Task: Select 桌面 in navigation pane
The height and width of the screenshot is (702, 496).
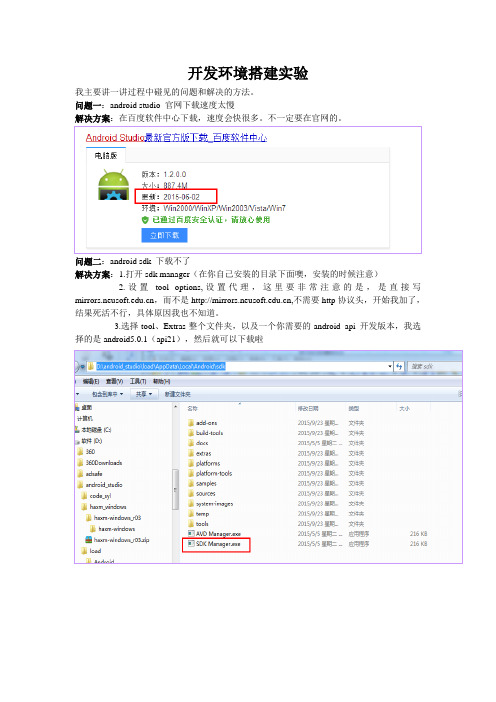Action: pyautogui.click(x=86, y=407)
